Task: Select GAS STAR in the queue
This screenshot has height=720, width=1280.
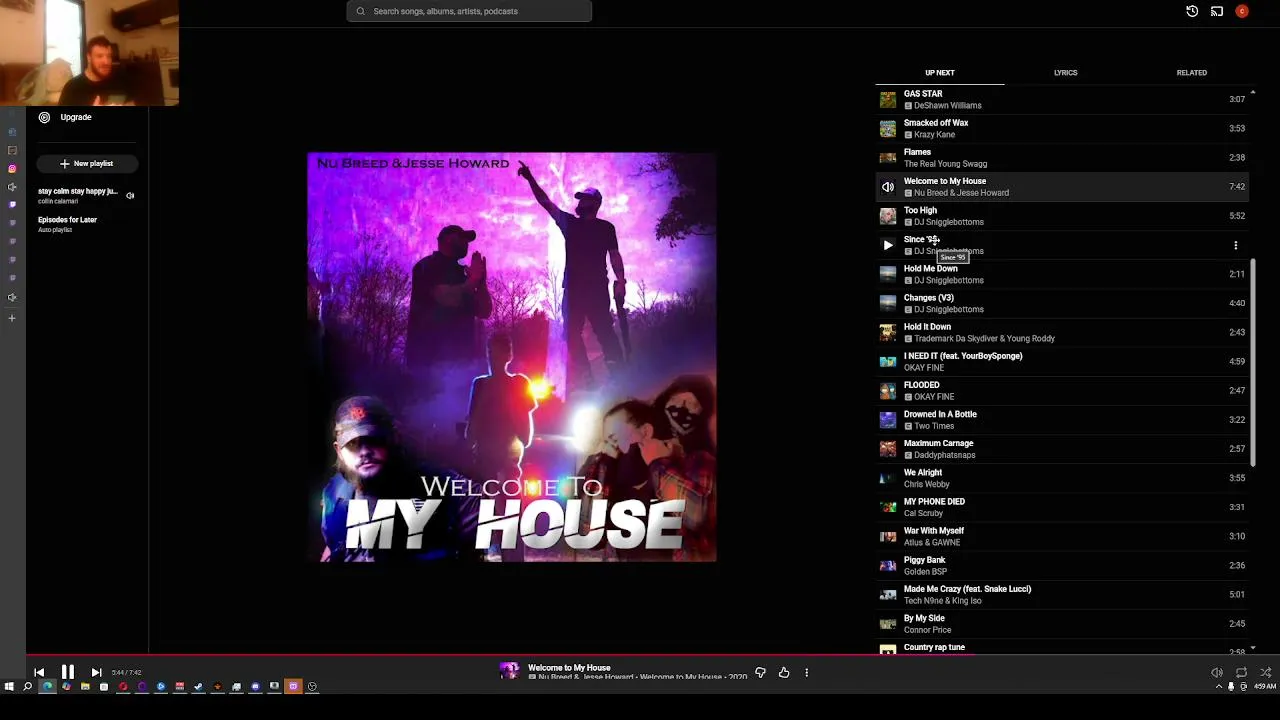Action: click(1062, 99)
